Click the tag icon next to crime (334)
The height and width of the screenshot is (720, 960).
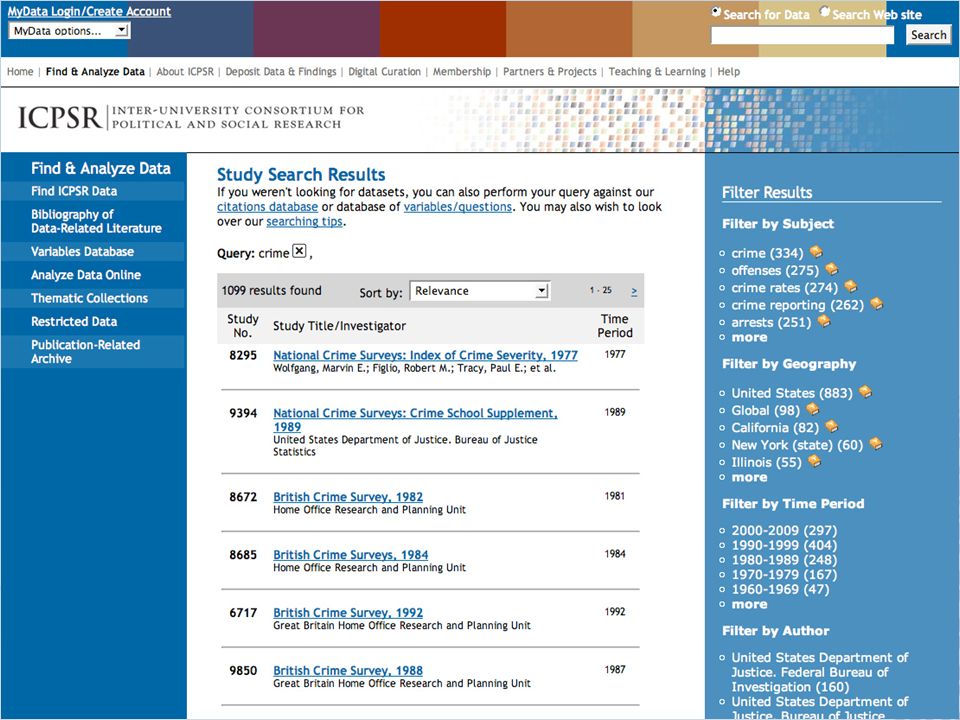(x=816, y=252)
